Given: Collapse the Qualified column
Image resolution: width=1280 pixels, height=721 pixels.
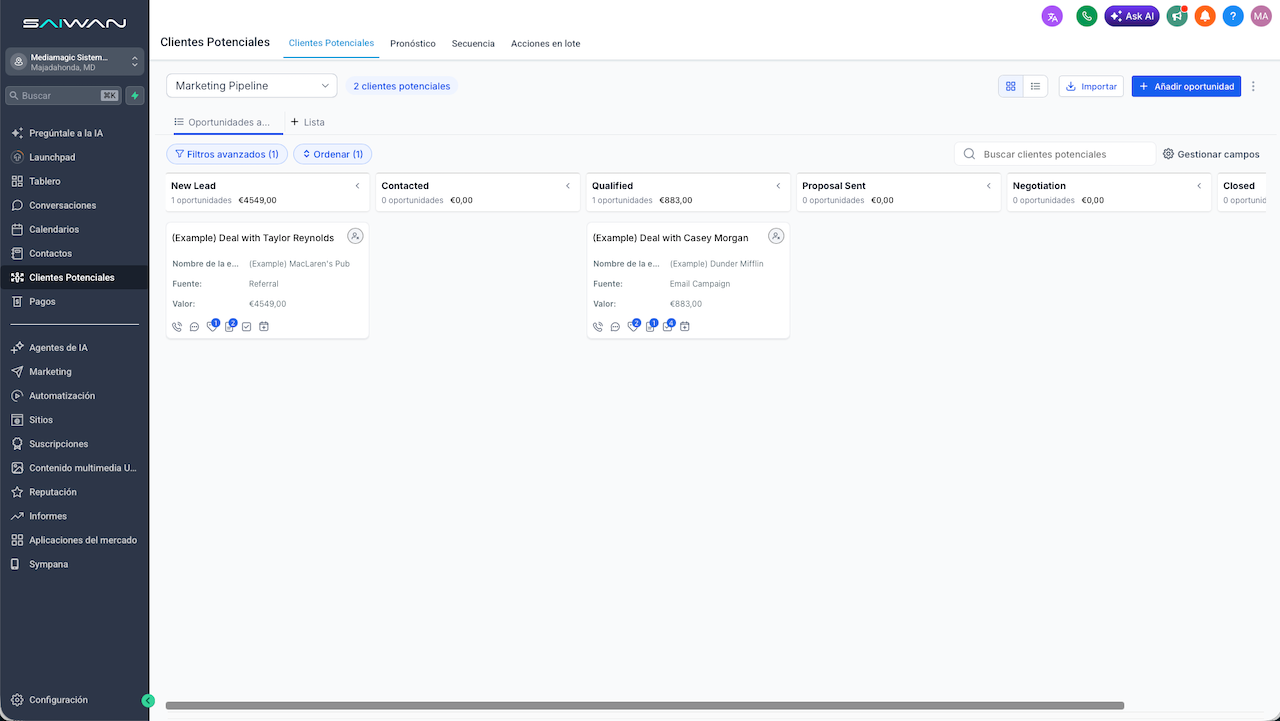Looking at the screenshot, I should click(779, 186).
